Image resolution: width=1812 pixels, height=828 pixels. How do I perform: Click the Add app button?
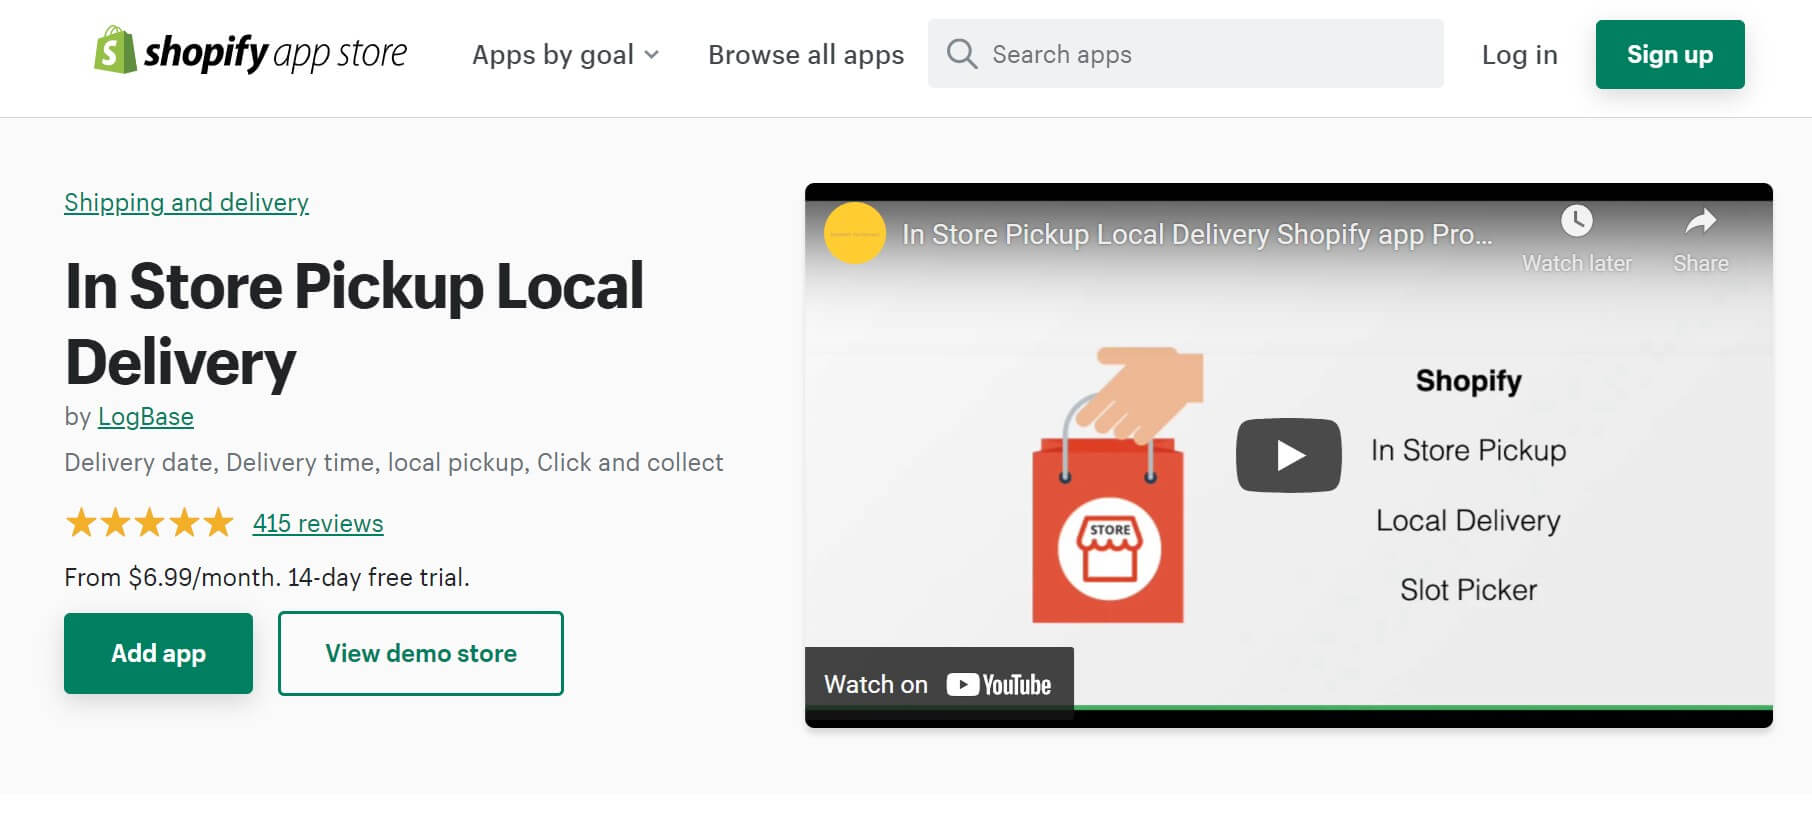tap(158, 653)
